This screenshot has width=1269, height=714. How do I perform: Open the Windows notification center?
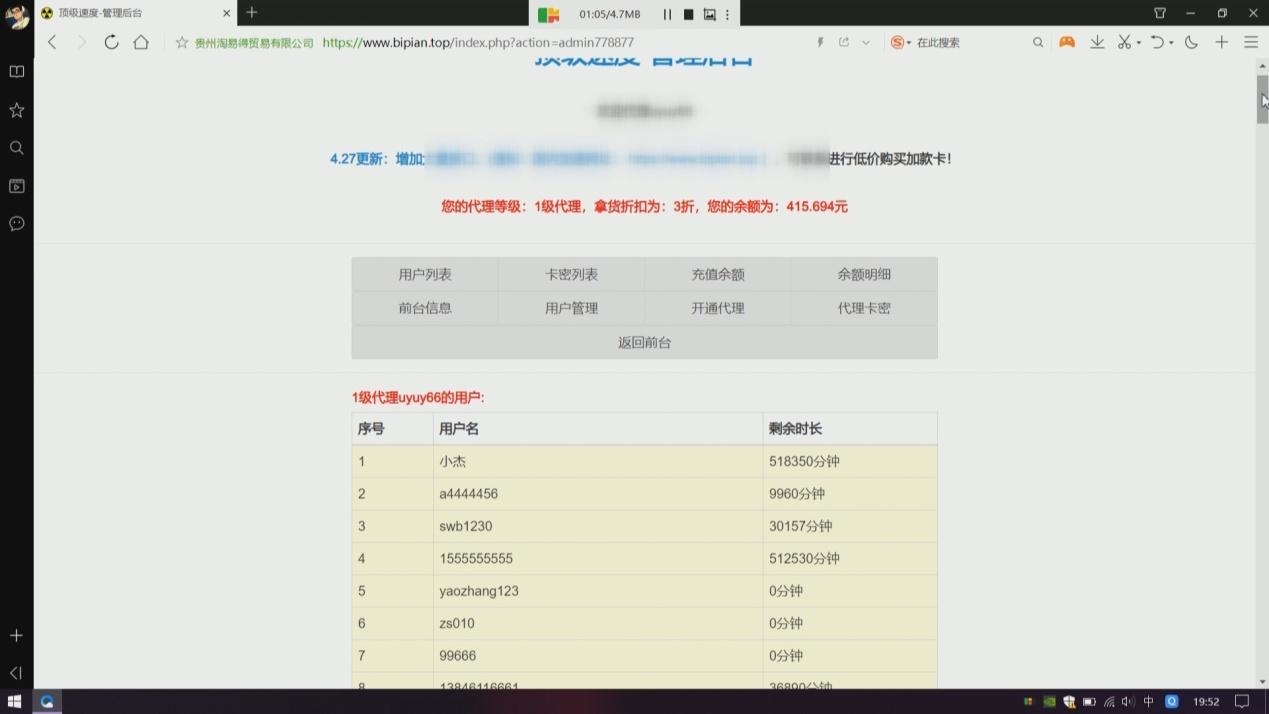pos(1242,702)
